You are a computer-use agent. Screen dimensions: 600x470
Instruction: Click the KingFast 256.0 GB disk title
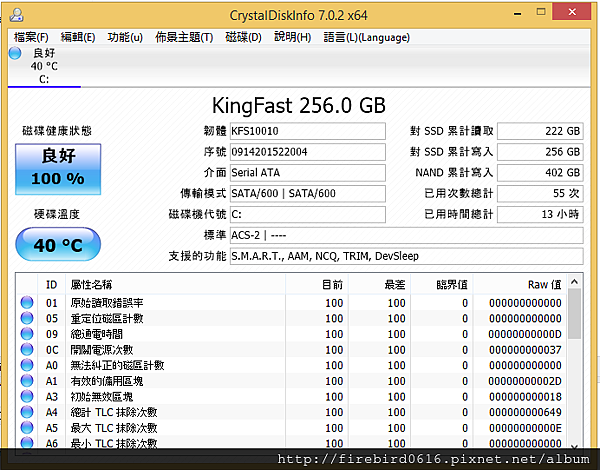pyautogui.click(x=299, y=106)
